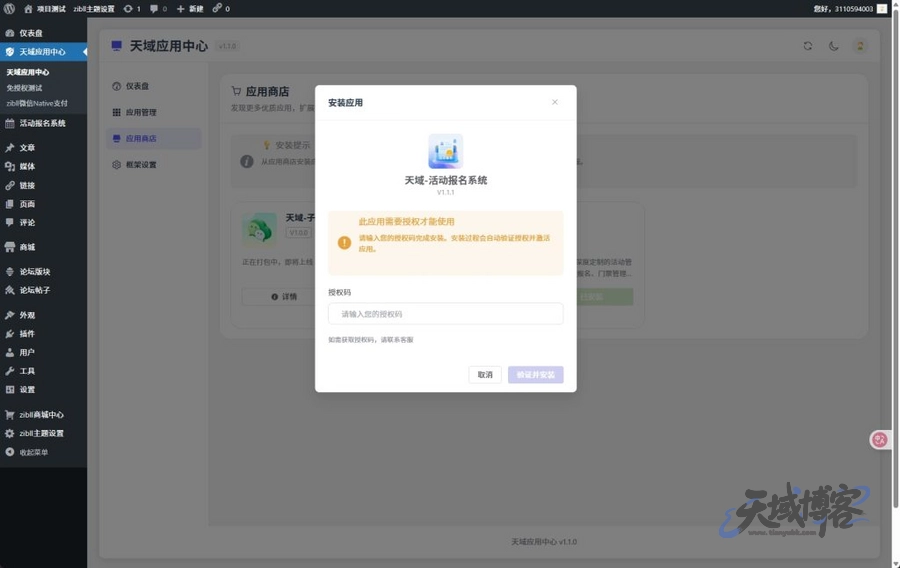Open 活动报名系统 in the sidebar
Screen dimensions: 900x568
point(44,123)
